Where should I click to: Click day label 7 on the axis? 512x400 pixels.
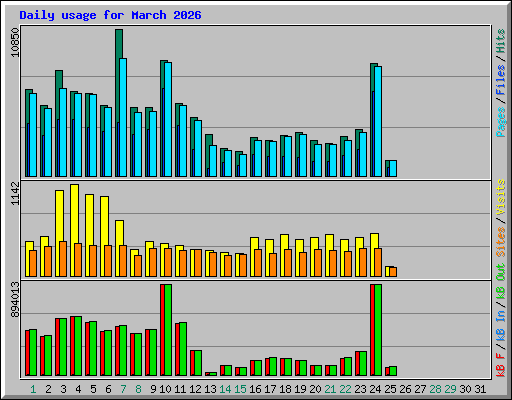(123, 389)
